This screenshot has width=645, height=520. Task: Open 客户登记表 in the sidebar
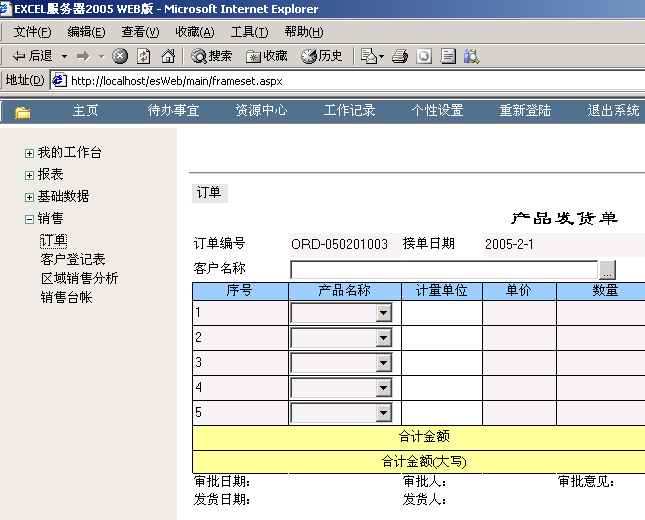(72, 259)
